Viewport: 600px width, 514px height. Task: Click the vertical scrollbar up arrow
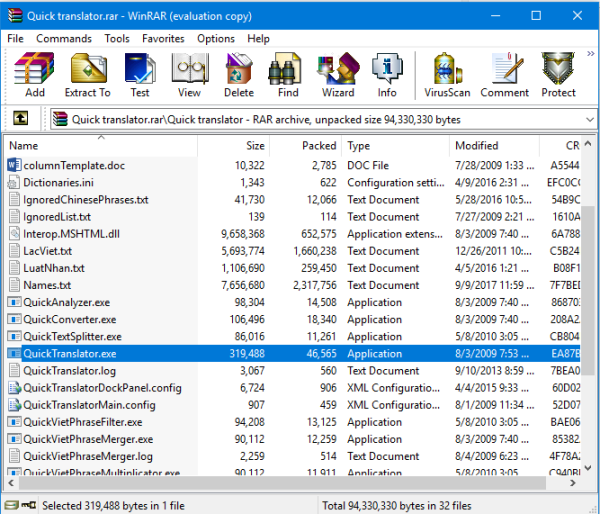tap(588, 144)
